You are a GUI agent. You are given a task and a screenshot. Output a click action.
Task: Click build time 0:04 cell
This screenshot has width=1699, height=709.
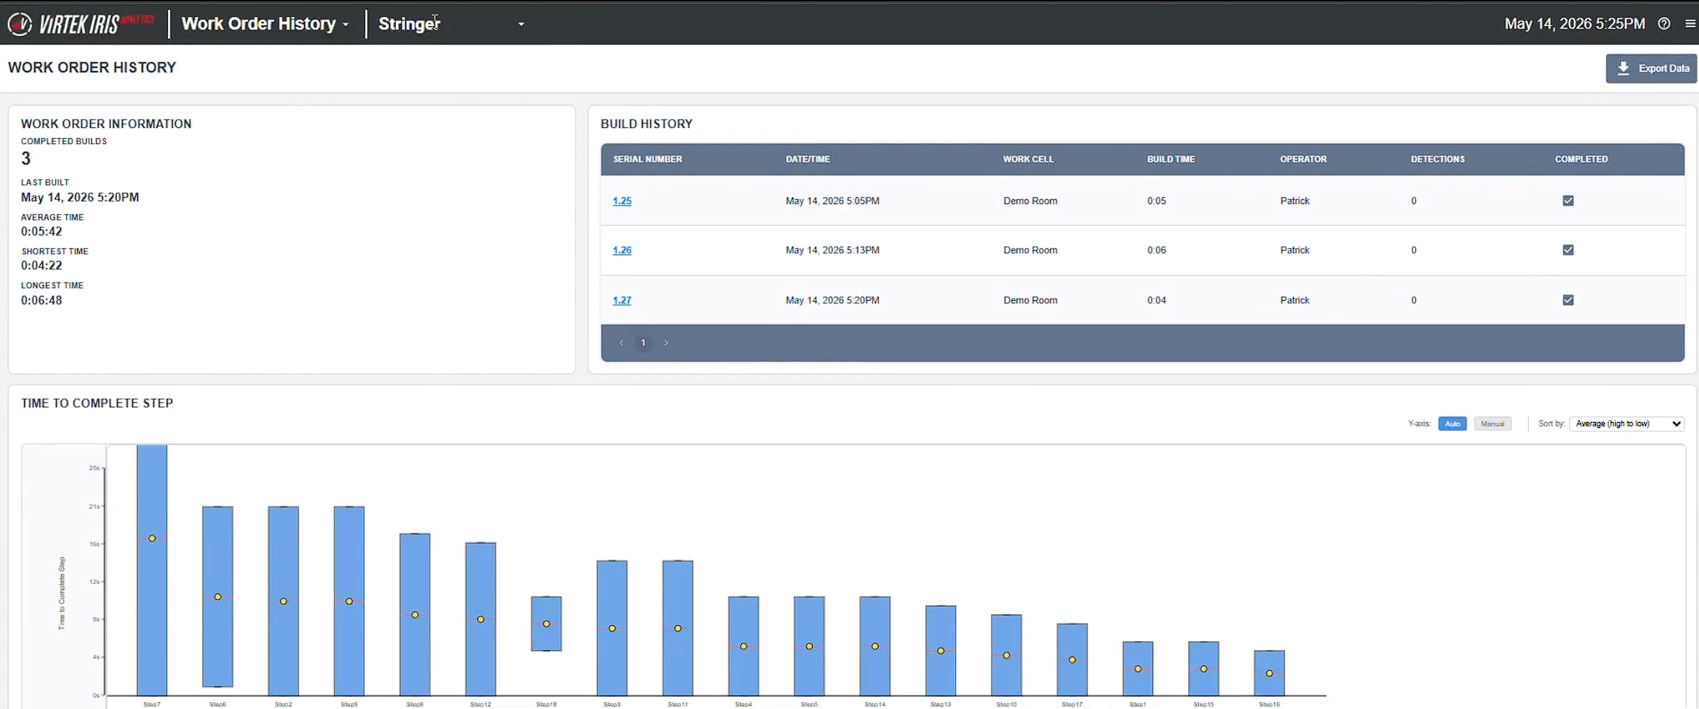click(x=1156, y=300)
